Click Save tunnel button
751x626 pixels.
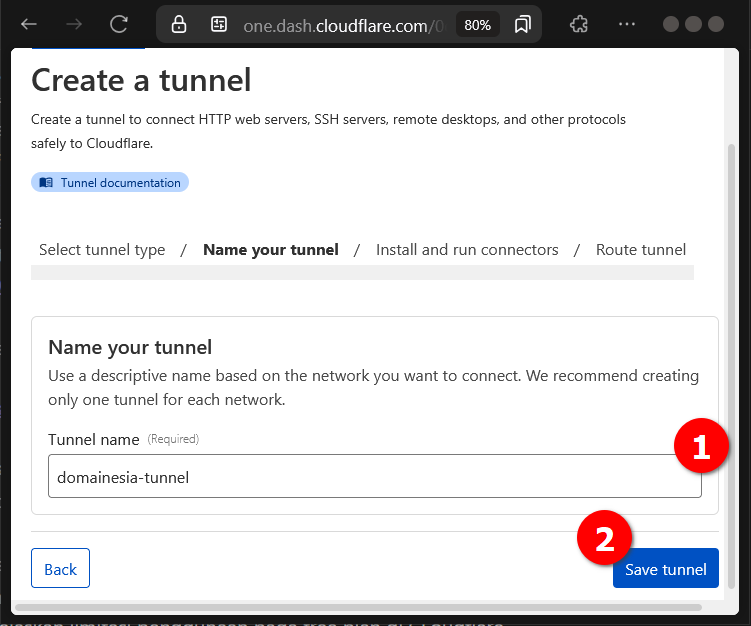pos(666,568)
